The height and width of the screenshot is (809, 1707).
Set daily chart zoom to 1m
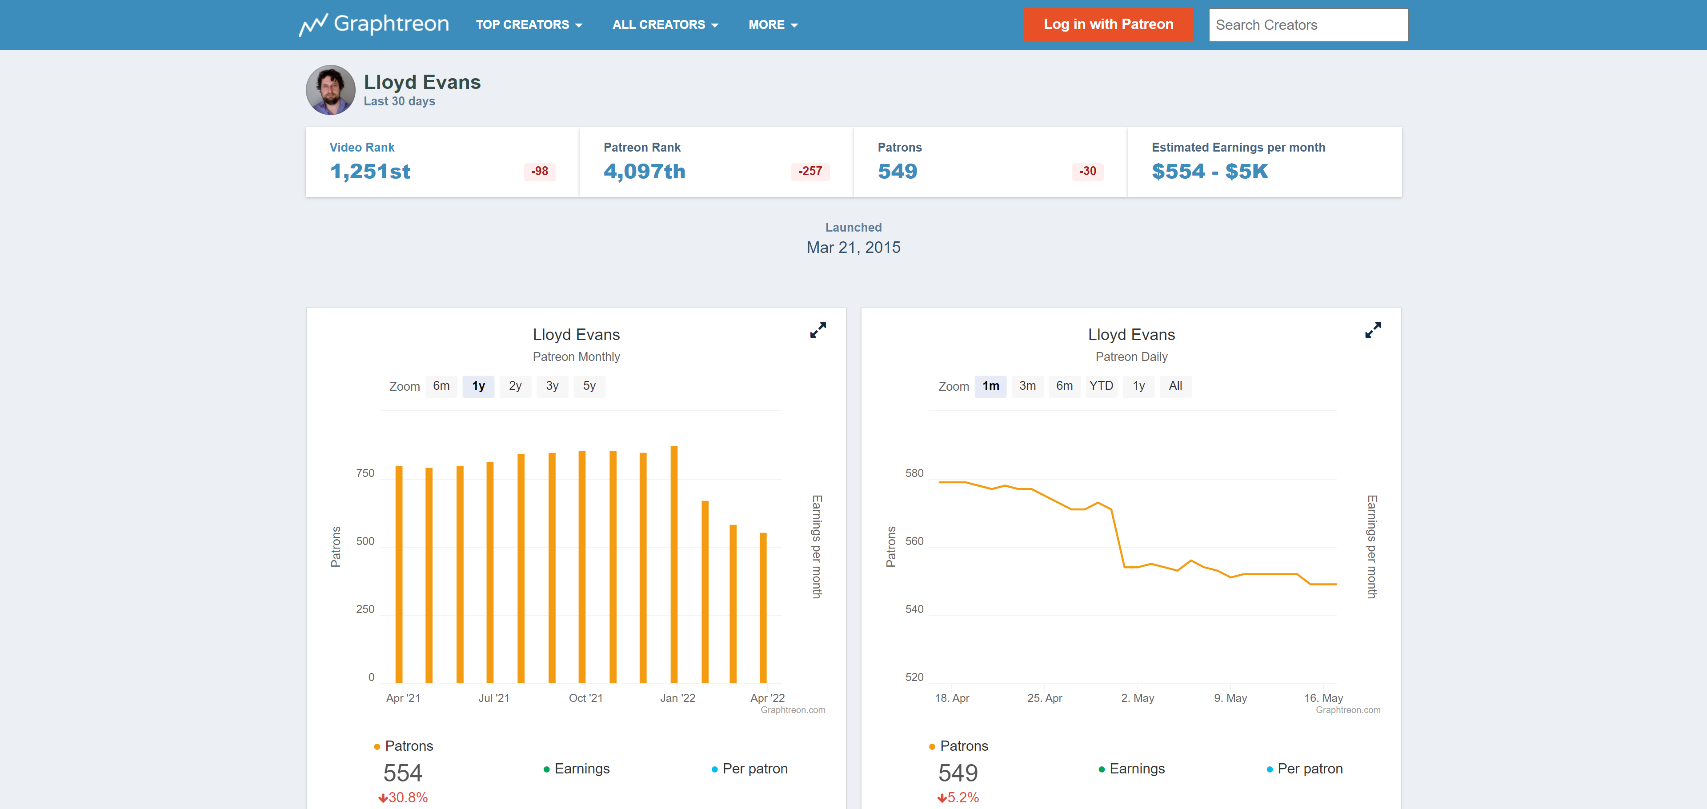pos(991,386)
